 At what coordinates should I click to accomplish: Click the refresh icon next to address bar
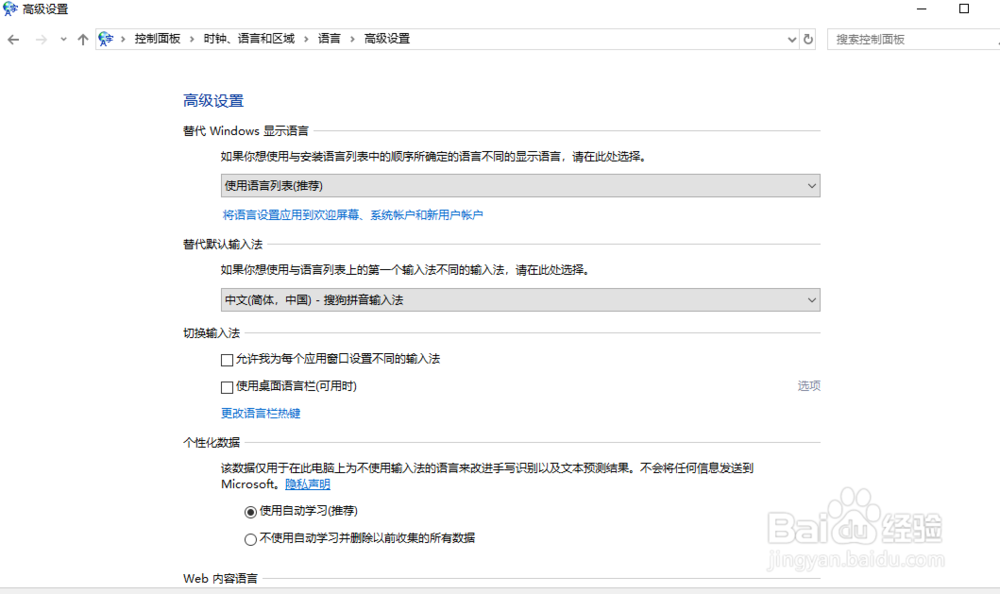tap(808, 38)
